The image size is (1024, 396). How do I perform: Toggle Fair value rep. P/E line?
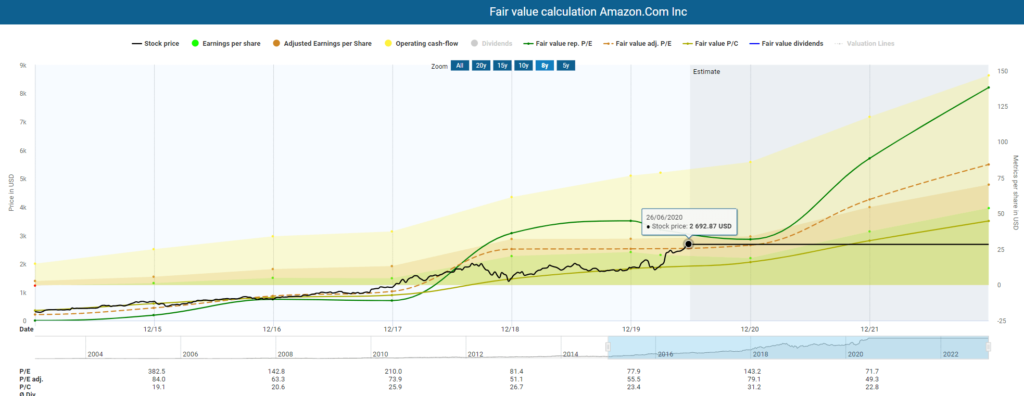[x=557, y=44]
